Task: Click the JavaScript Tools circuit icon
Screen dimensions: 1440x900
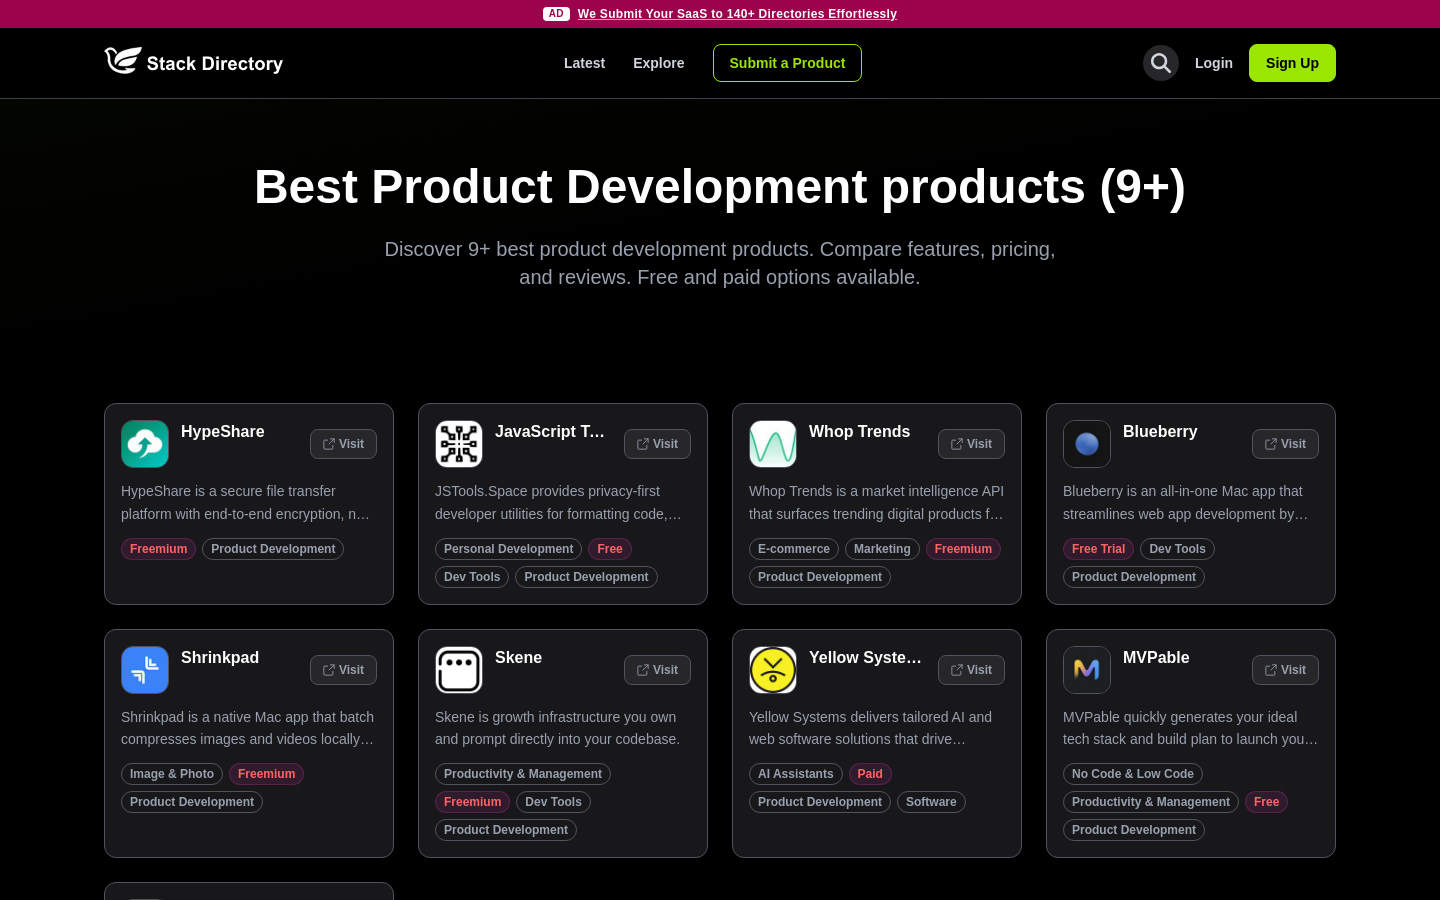Action: click(459, 444)
